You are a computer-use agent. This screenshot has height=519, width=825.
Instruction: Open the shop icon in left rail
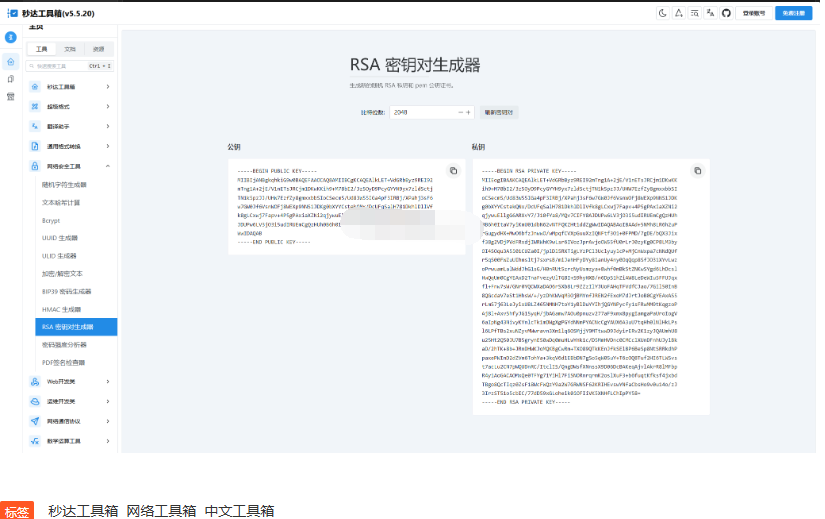pos(11,97)
